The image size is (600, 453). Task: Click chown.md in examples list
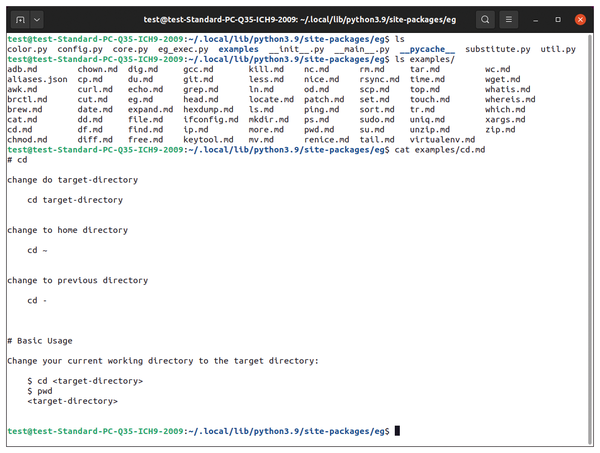pos(98,69)
